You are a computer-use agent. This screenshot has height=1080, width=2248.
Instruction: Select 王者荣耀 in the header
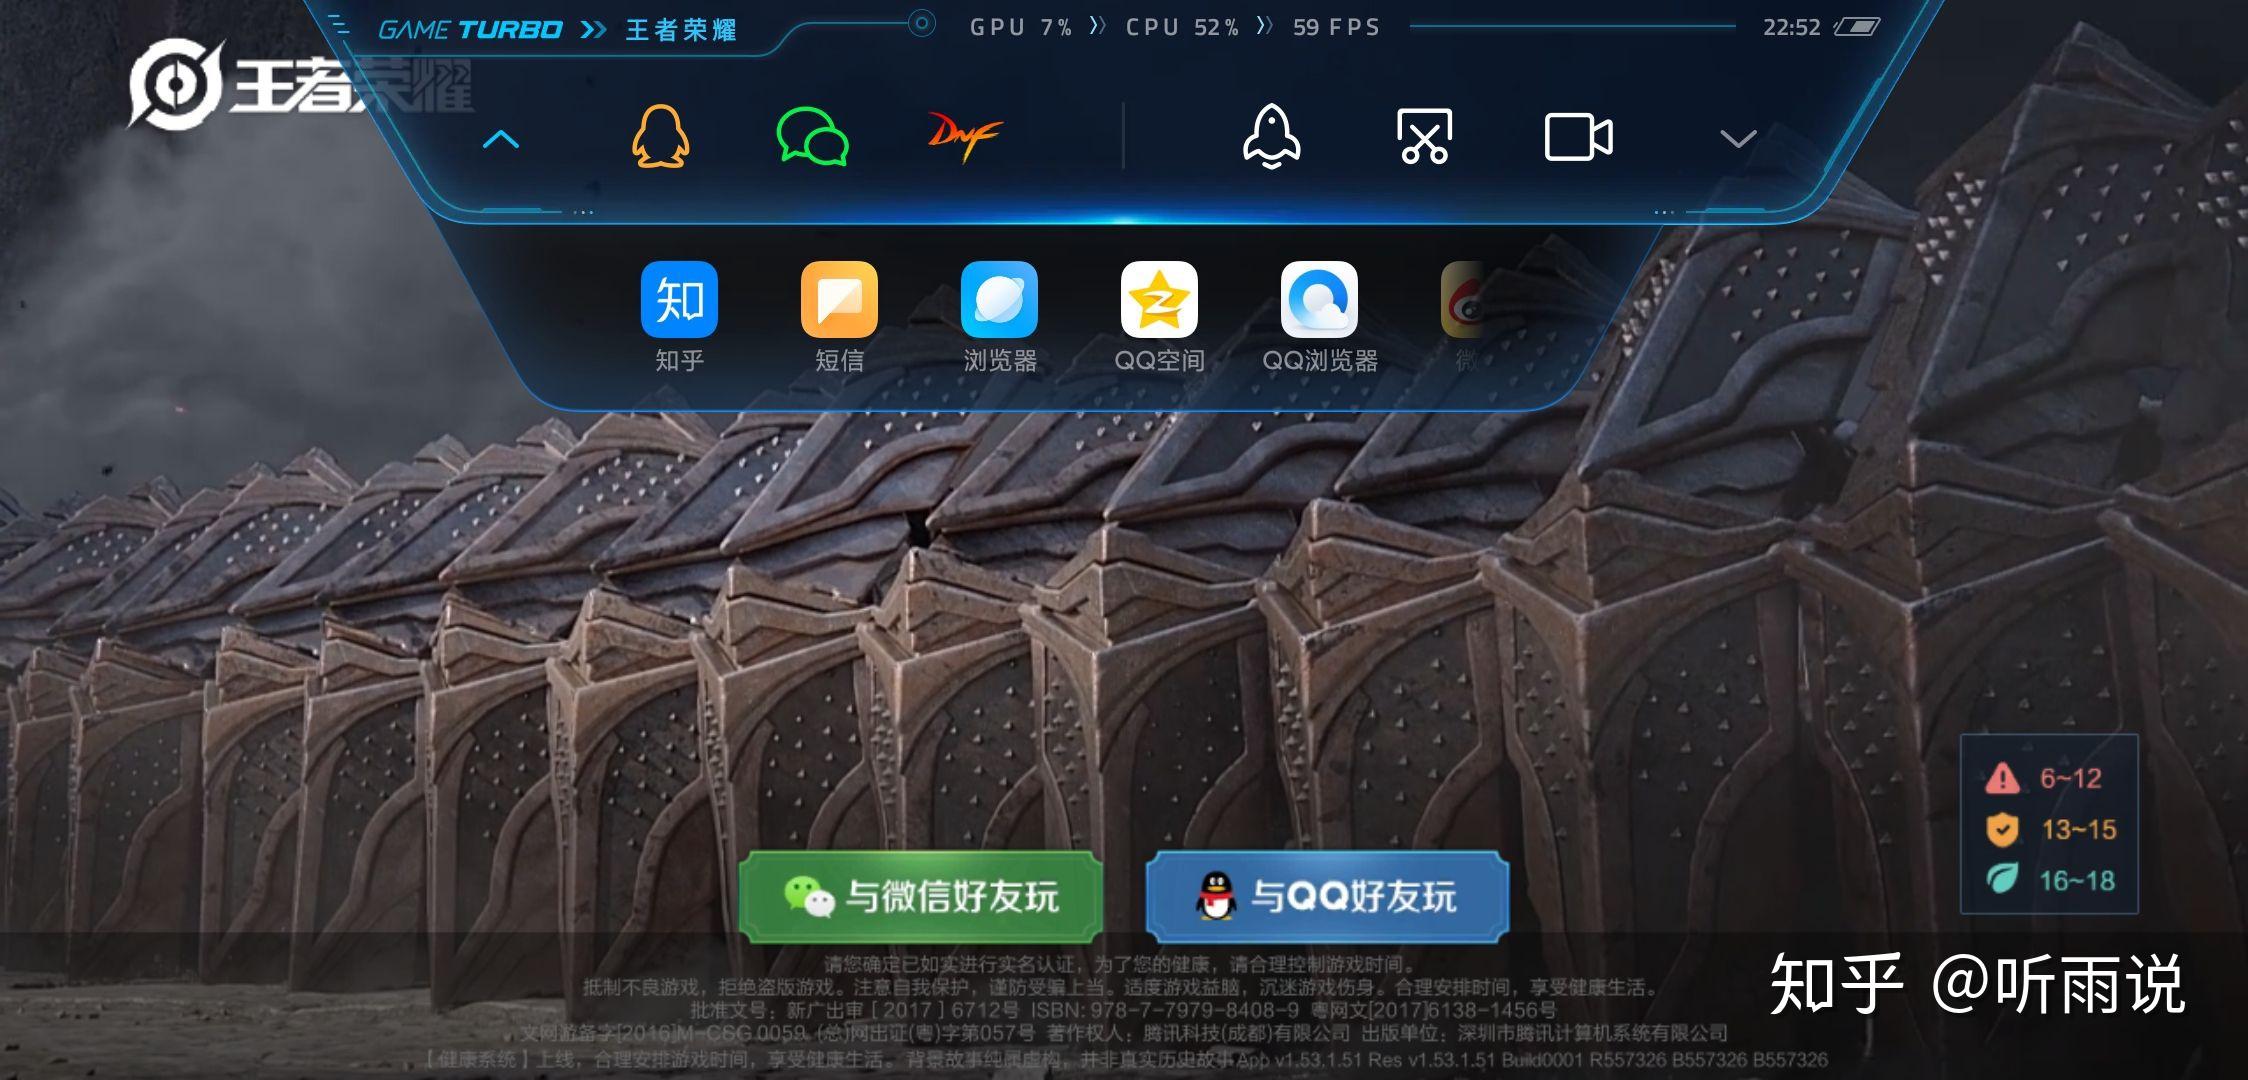(x=681, y=30)
